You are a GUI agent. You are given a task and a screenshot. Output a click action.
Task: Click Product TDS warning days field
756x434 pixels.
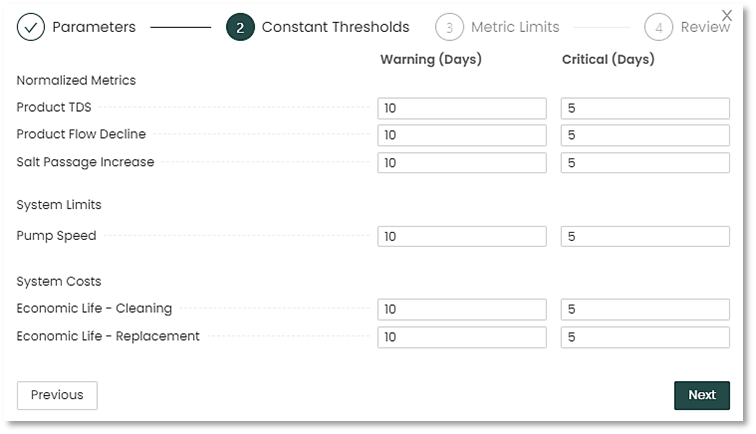462,108
